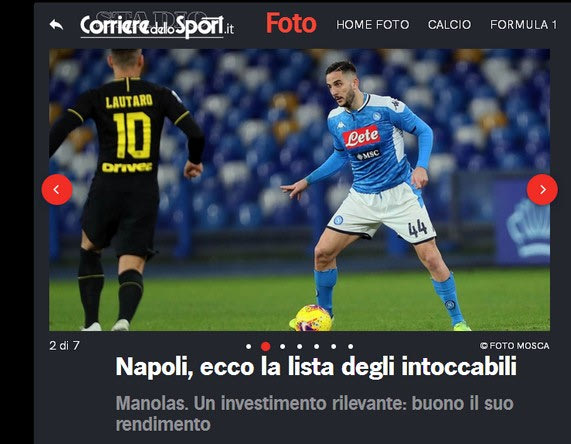Select the third gallery pagination dot
This screenshot has height=444, width=571.
[283, 346]
